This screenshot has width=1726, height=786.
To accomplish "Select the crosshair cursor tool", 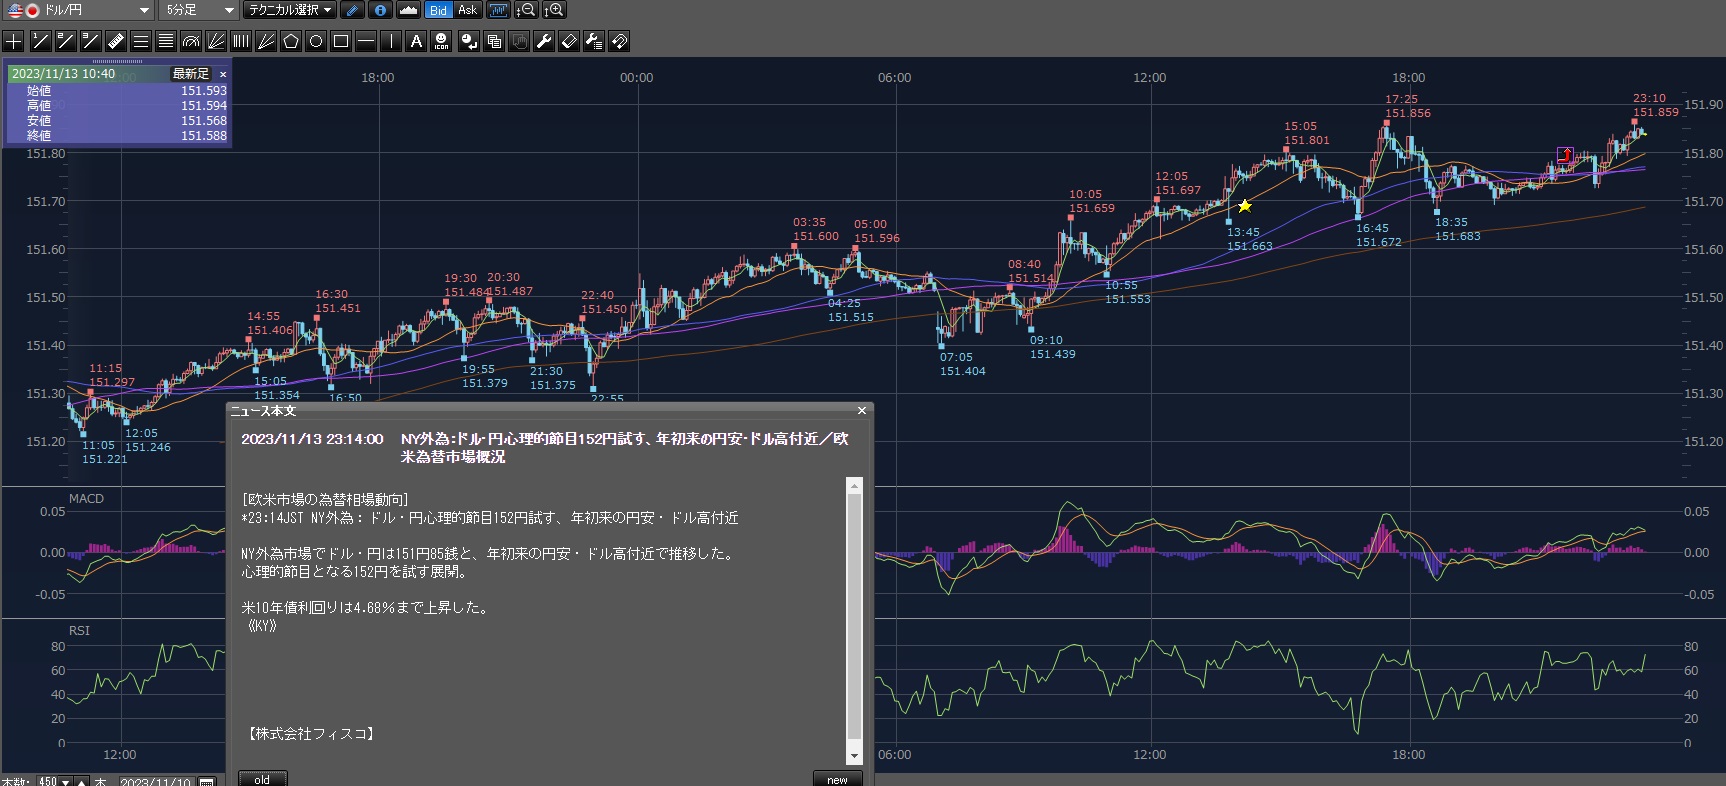I will pyautogui.click(x=14, y=41).
